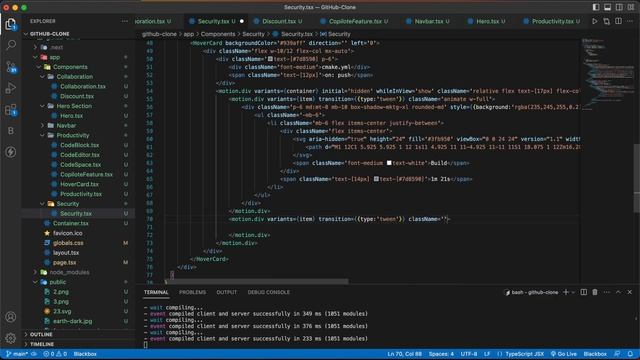Open the lightning bolt extension view
The image size is (640, 360).
11,152
